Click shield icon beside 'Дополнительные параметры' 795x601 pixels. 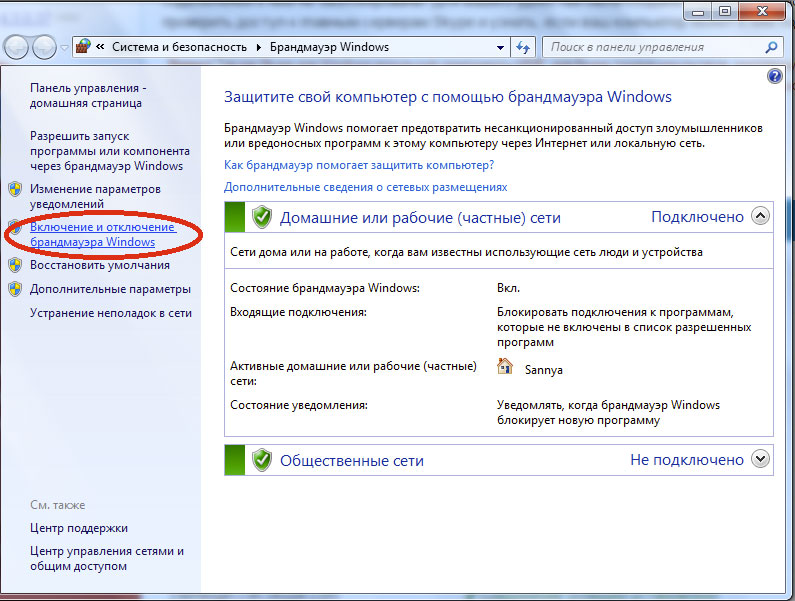tap(15, 289)
